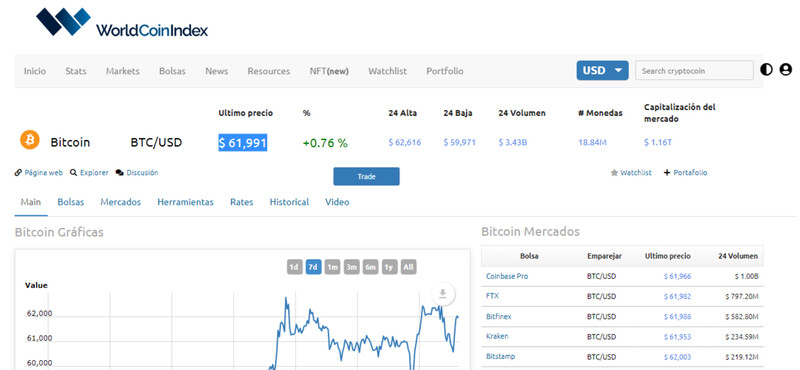Open Bolsas in top navigation bar

click(x=172, y=71)
